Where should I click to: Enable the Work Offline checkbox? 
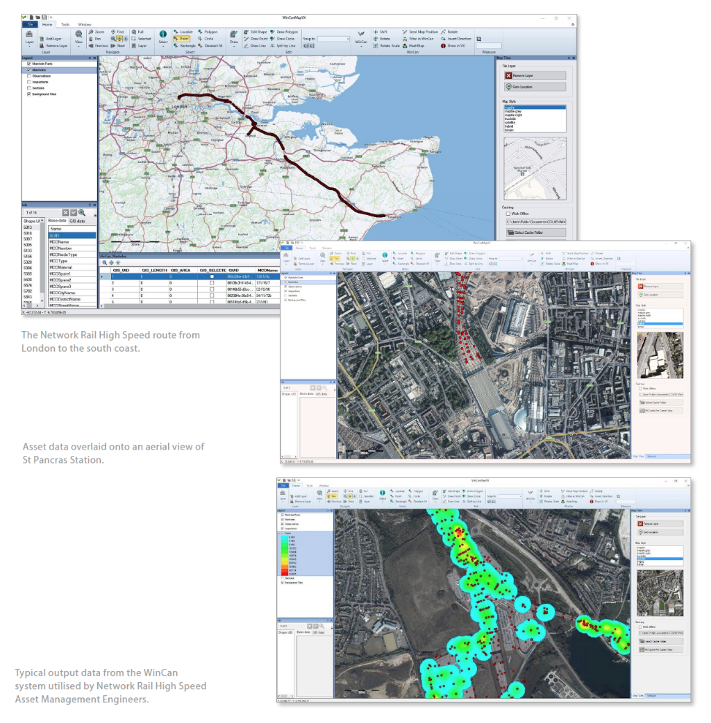click(x=508, y=213)
